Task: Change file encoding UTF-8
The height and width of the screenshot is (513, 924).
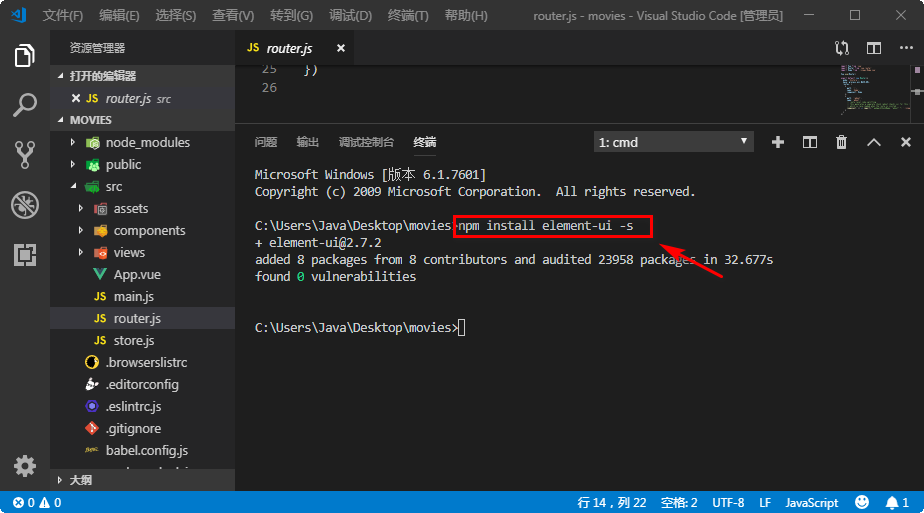Action: coord(728,502)
